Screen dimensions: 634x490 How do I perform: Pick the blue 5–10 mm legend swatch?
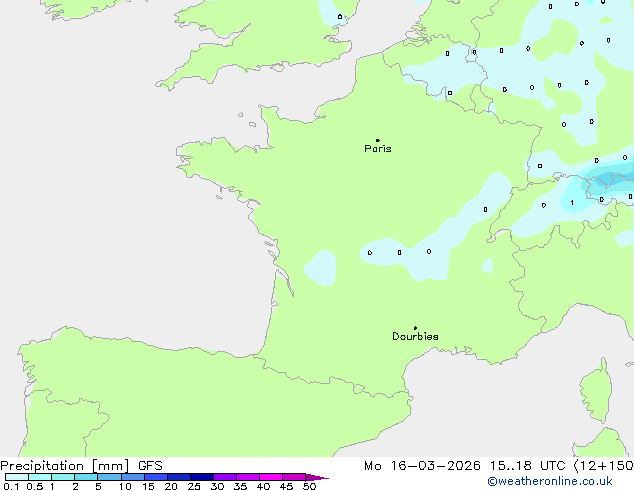(x=109, y=477)
